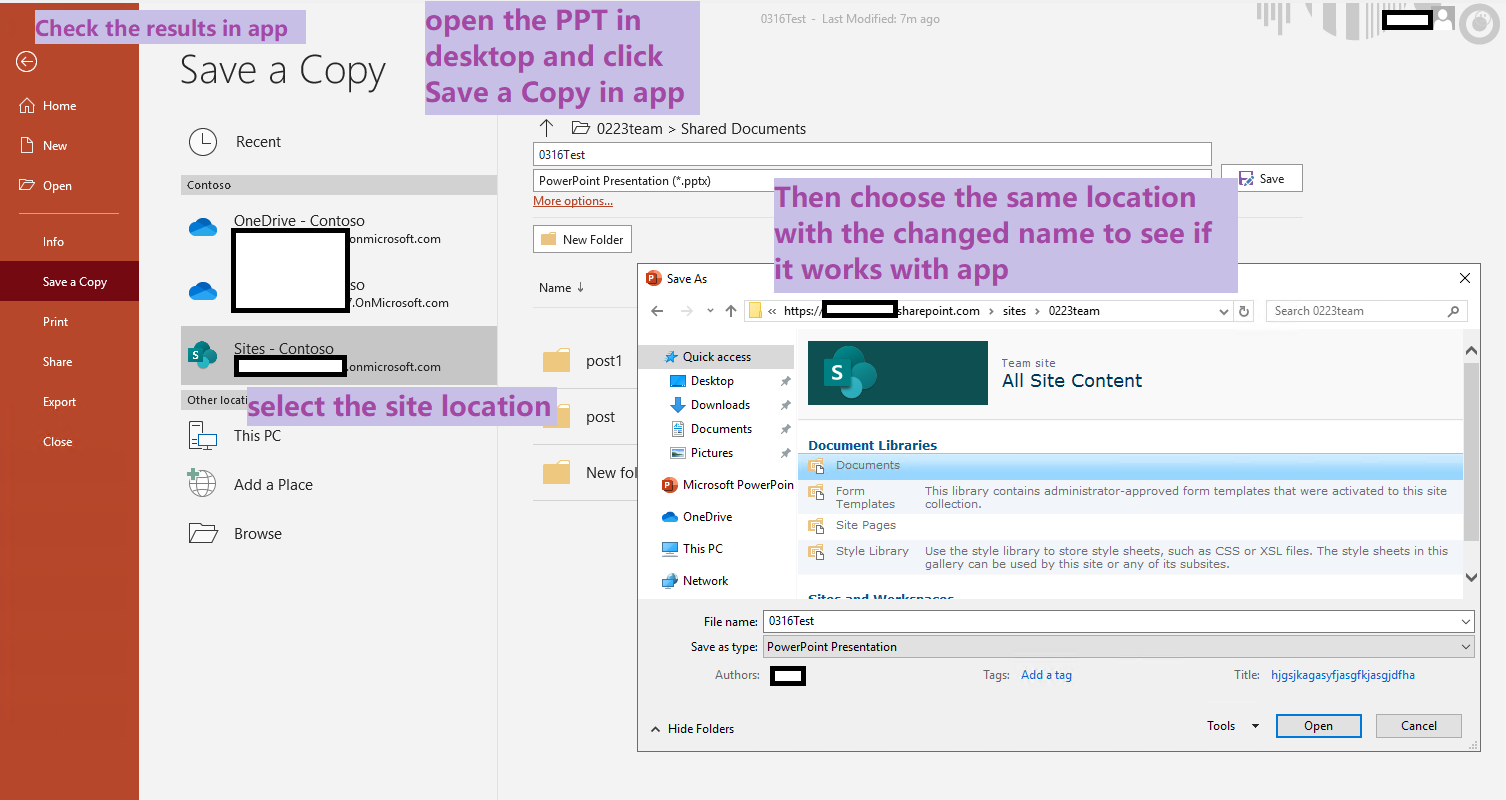Image resolution: width=1506 pixels, height=800 pixels.
Task: Open the Info page
Action: (x=53, y=242)
